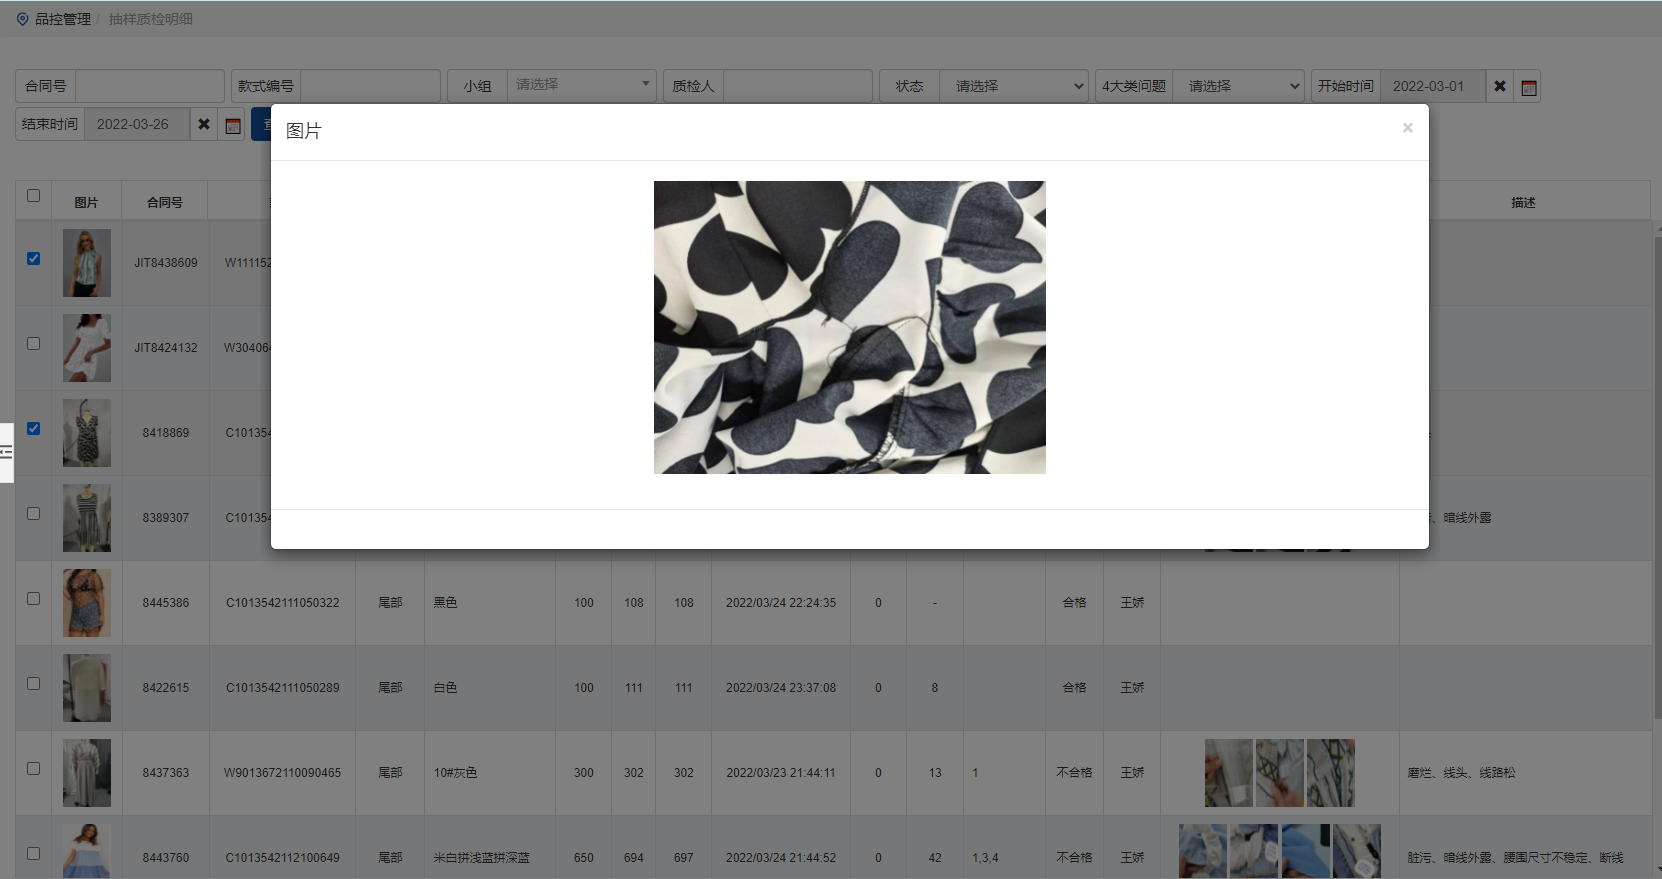
Task: Click the enlarged fabric photo in dialog
Action: 849,327
